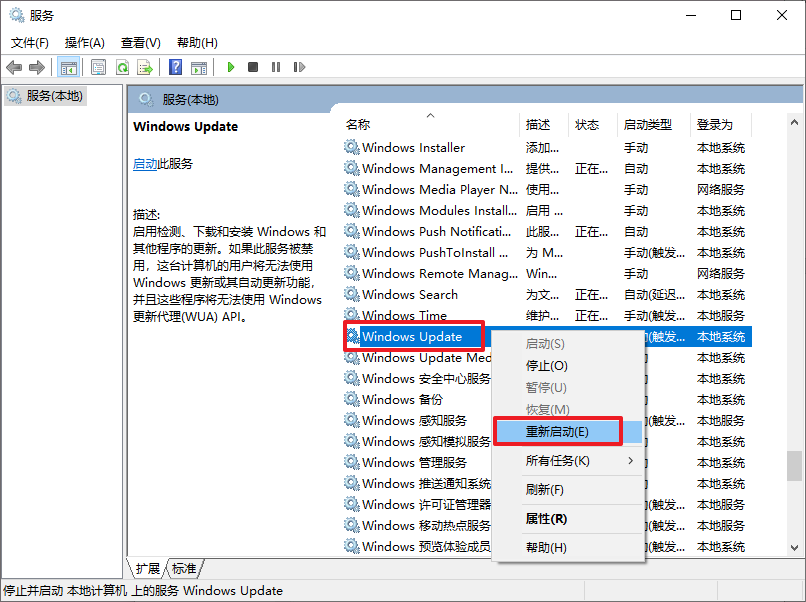
Task: Click the restart service toolbar icon
Action: coord(297,67)
